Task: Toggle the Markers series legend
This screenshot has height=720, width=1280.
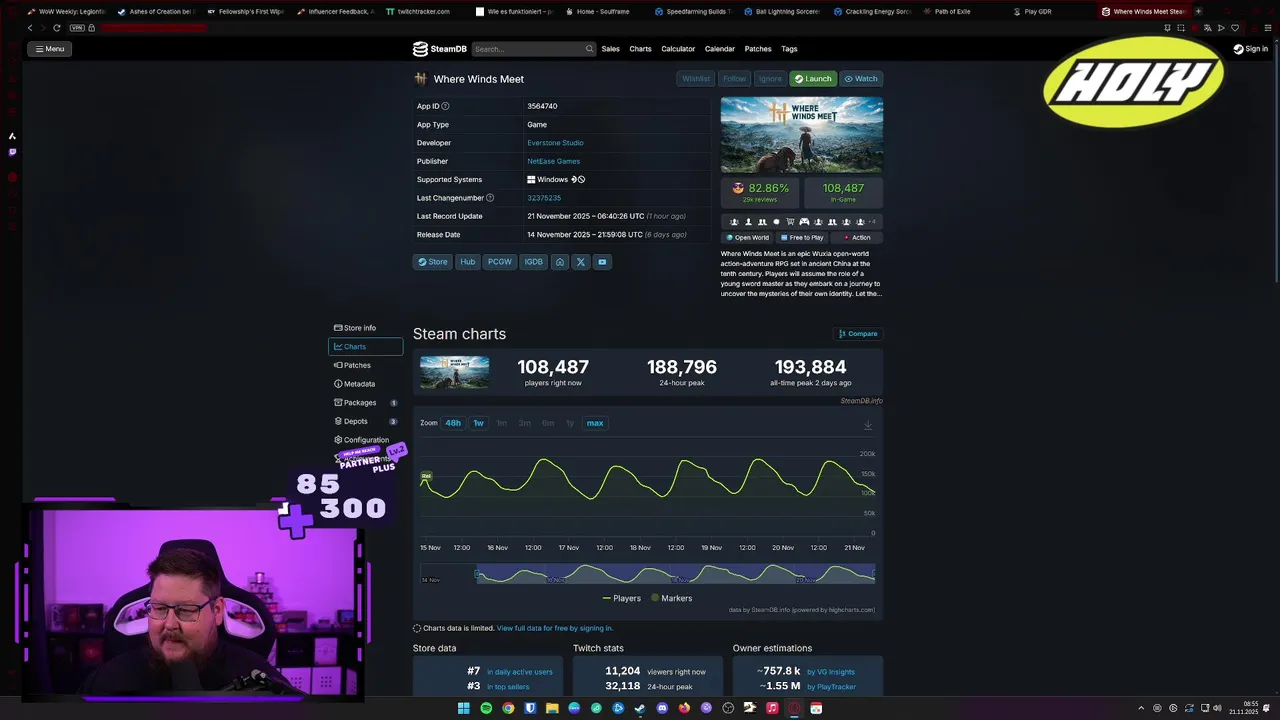Action: (x=671, y=598)
